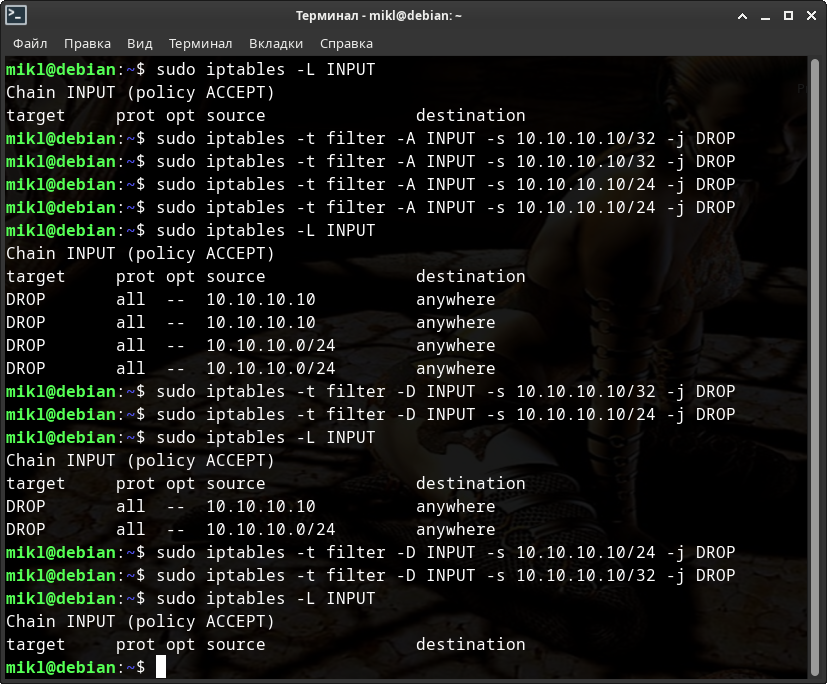827x684 pixels.
Task: Open the Терминал menu
Action: [x=200, y=44]
